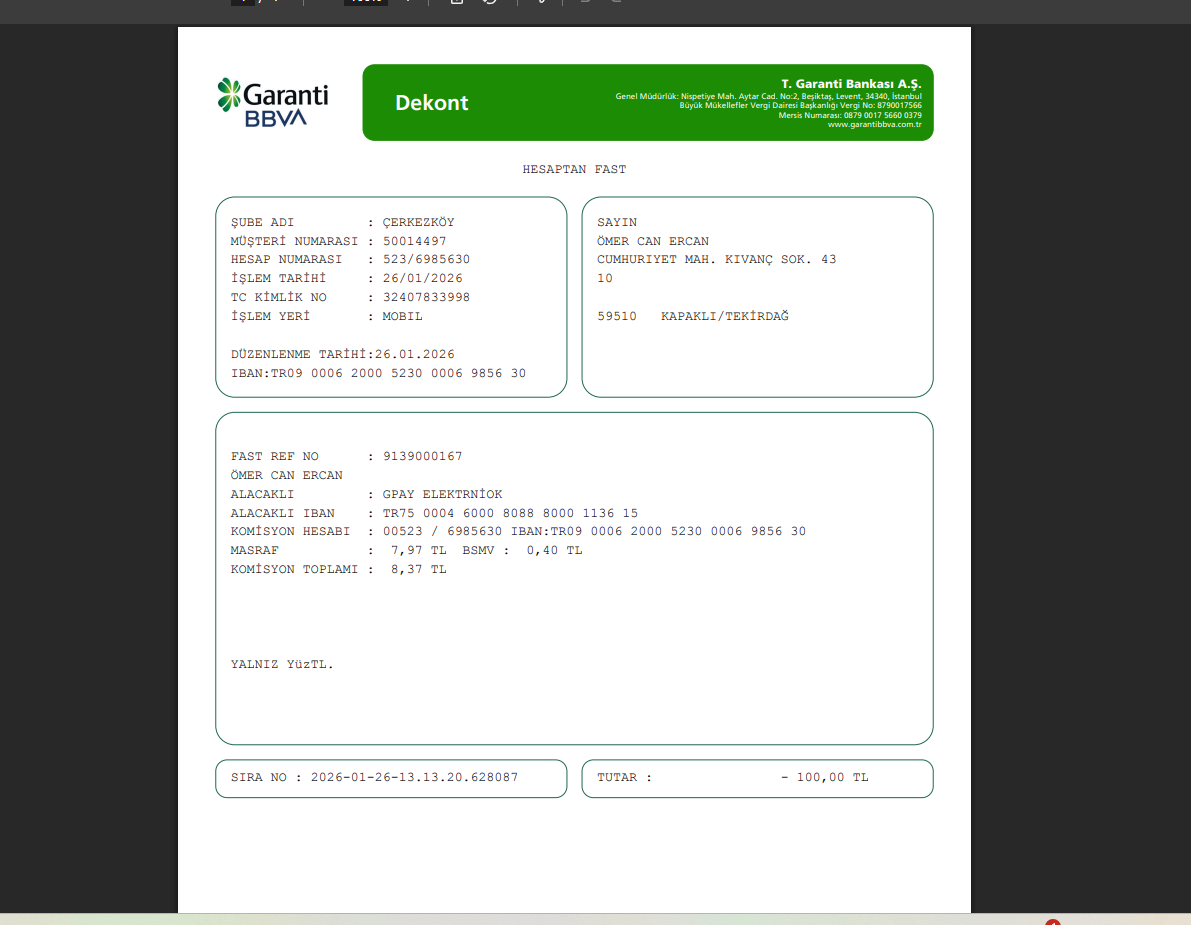1191x925 pixels.
Task: Select 'T. Garanti Bankası A.Ş.' title
Action: [851, 84]
